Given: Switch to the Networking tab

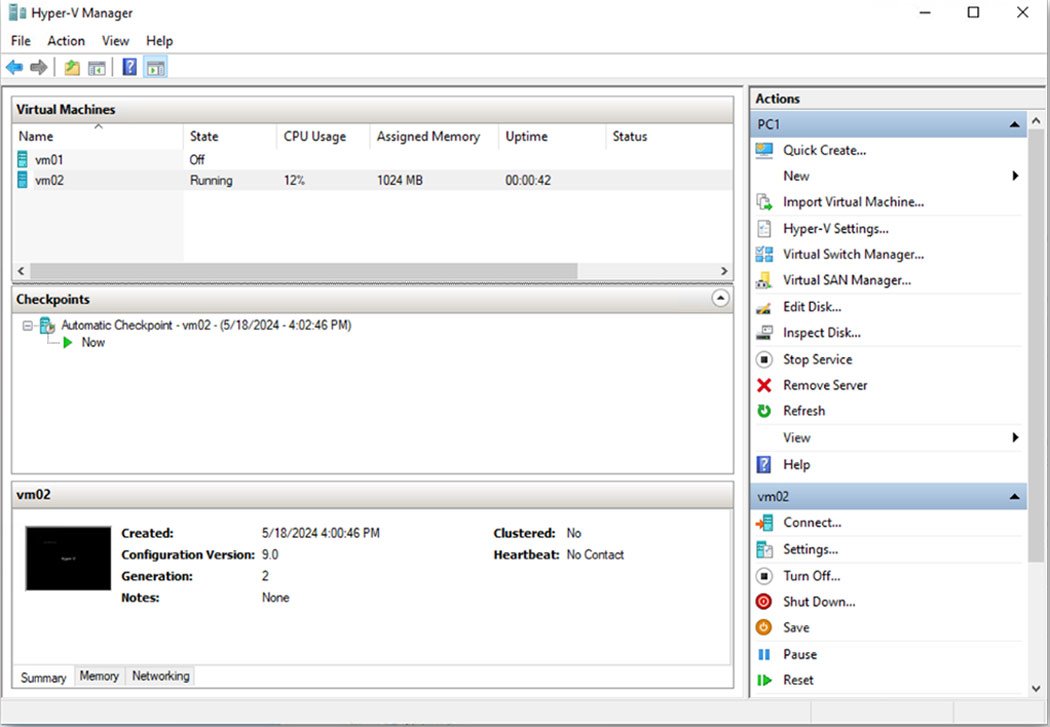Looking at the screenshot, I should tap(160, 676).
